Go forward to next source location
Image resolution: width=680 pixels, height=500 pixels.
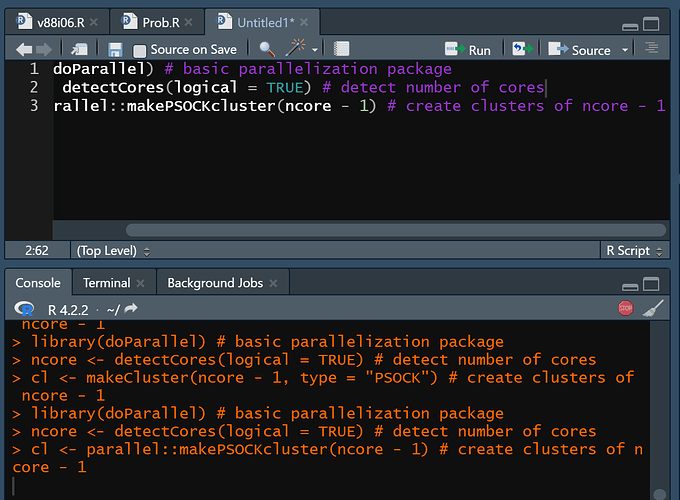click(x=44, y=49)
